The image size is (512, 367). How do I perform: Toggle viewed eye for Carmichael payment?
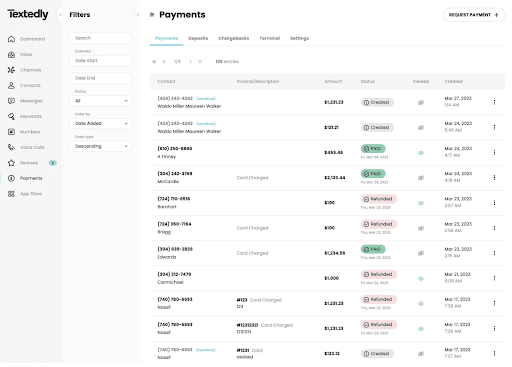click(421, 279)
